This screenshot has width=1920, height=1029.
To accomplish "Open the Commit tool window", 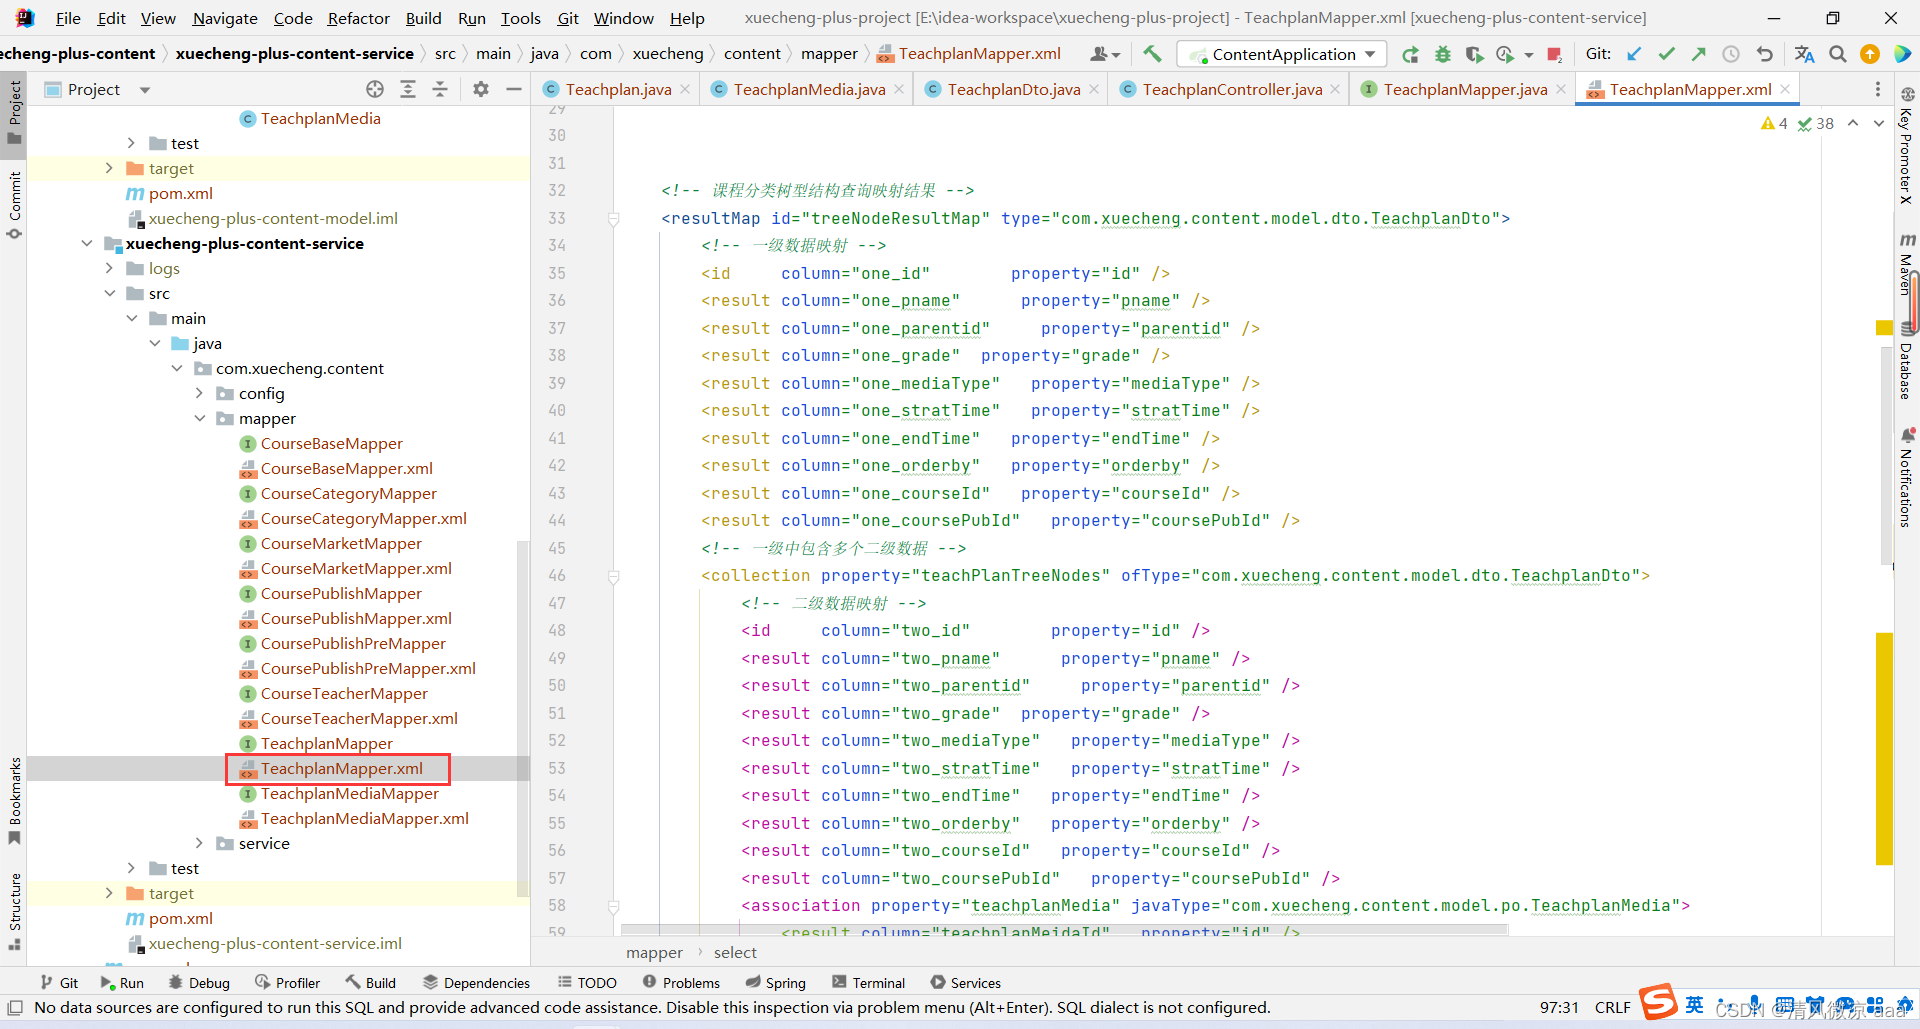I will (x=14, y=205).
